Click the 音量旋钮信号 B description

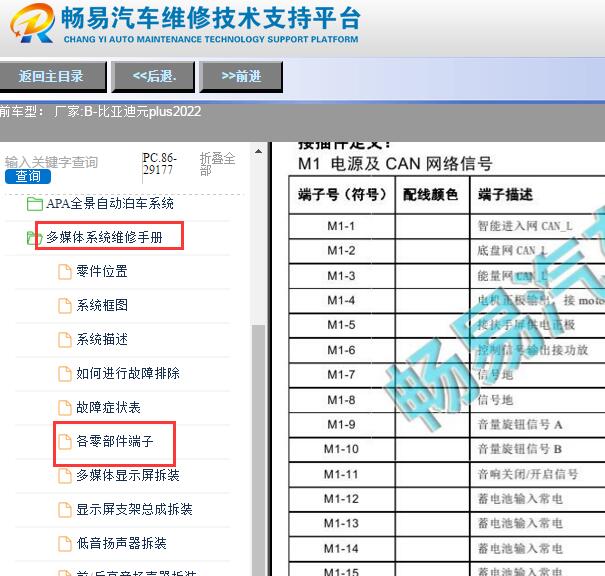tap(520, 449)
